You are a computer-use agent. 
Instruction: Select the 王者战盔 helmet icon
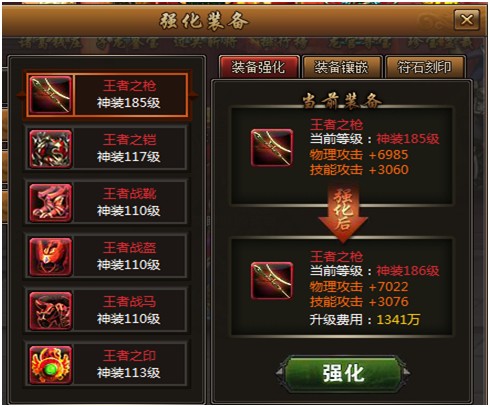click(50, 257)
